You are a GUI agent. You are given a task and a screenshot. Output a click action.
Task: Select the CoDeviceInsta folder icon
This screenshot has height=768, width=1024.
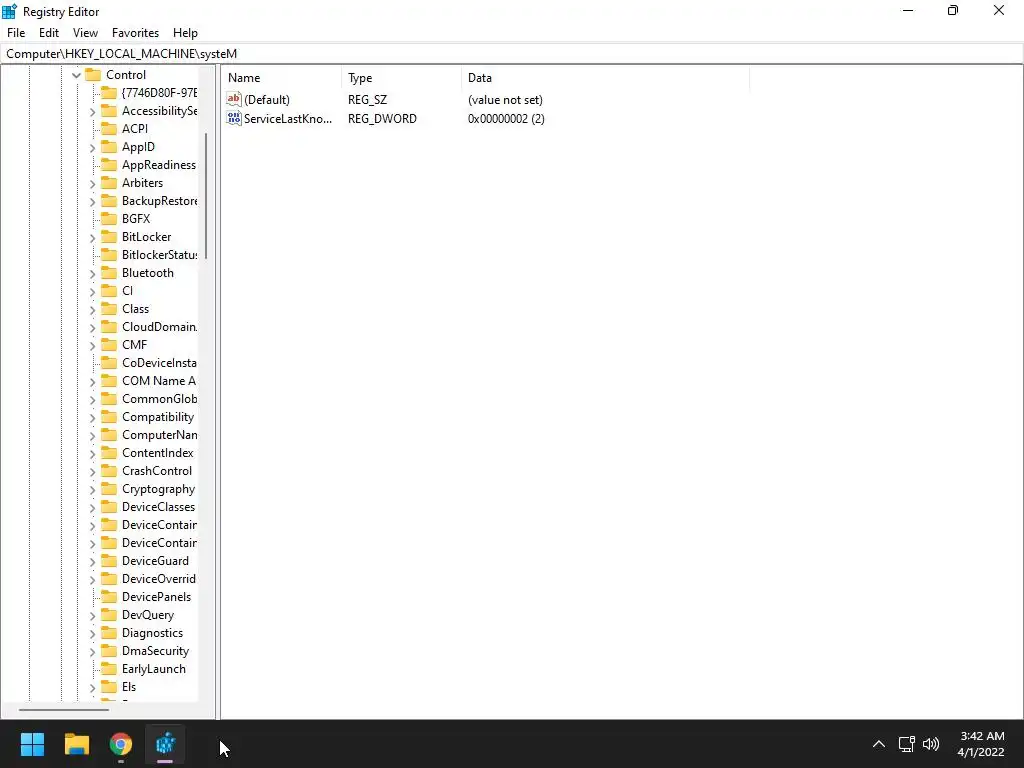pyautogui.click(x=109, y=362)
